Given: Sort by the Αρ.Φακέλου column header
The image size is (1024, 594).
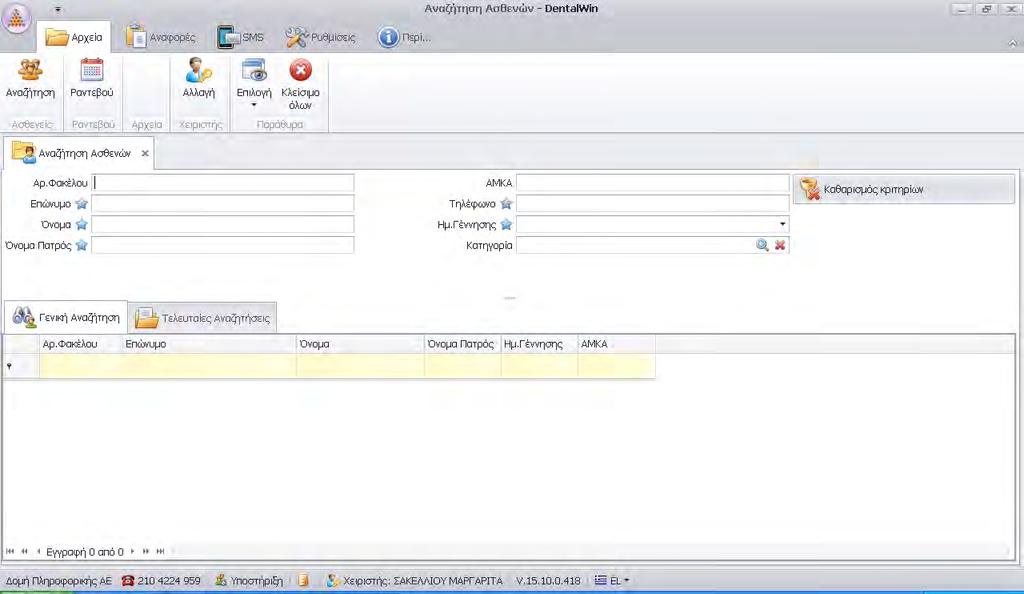Looking at the screenshot, I should tap(81, 344).
